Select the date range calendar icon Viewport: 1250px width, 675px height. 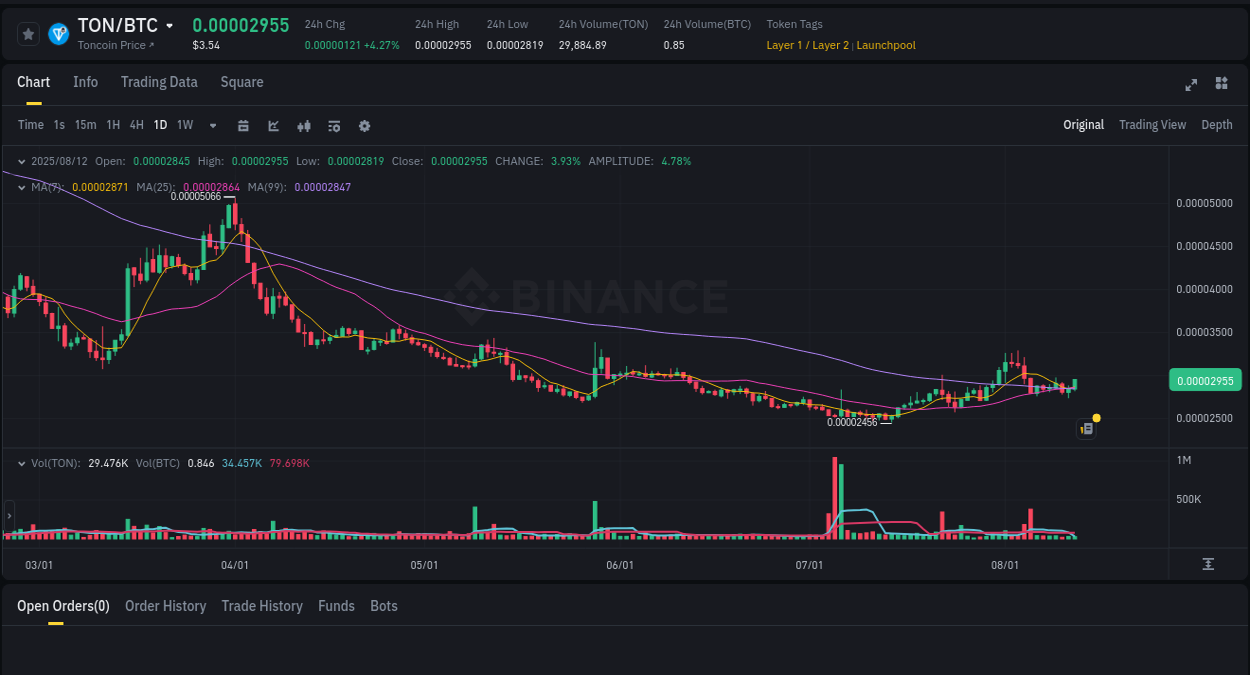tap(243, 125)
